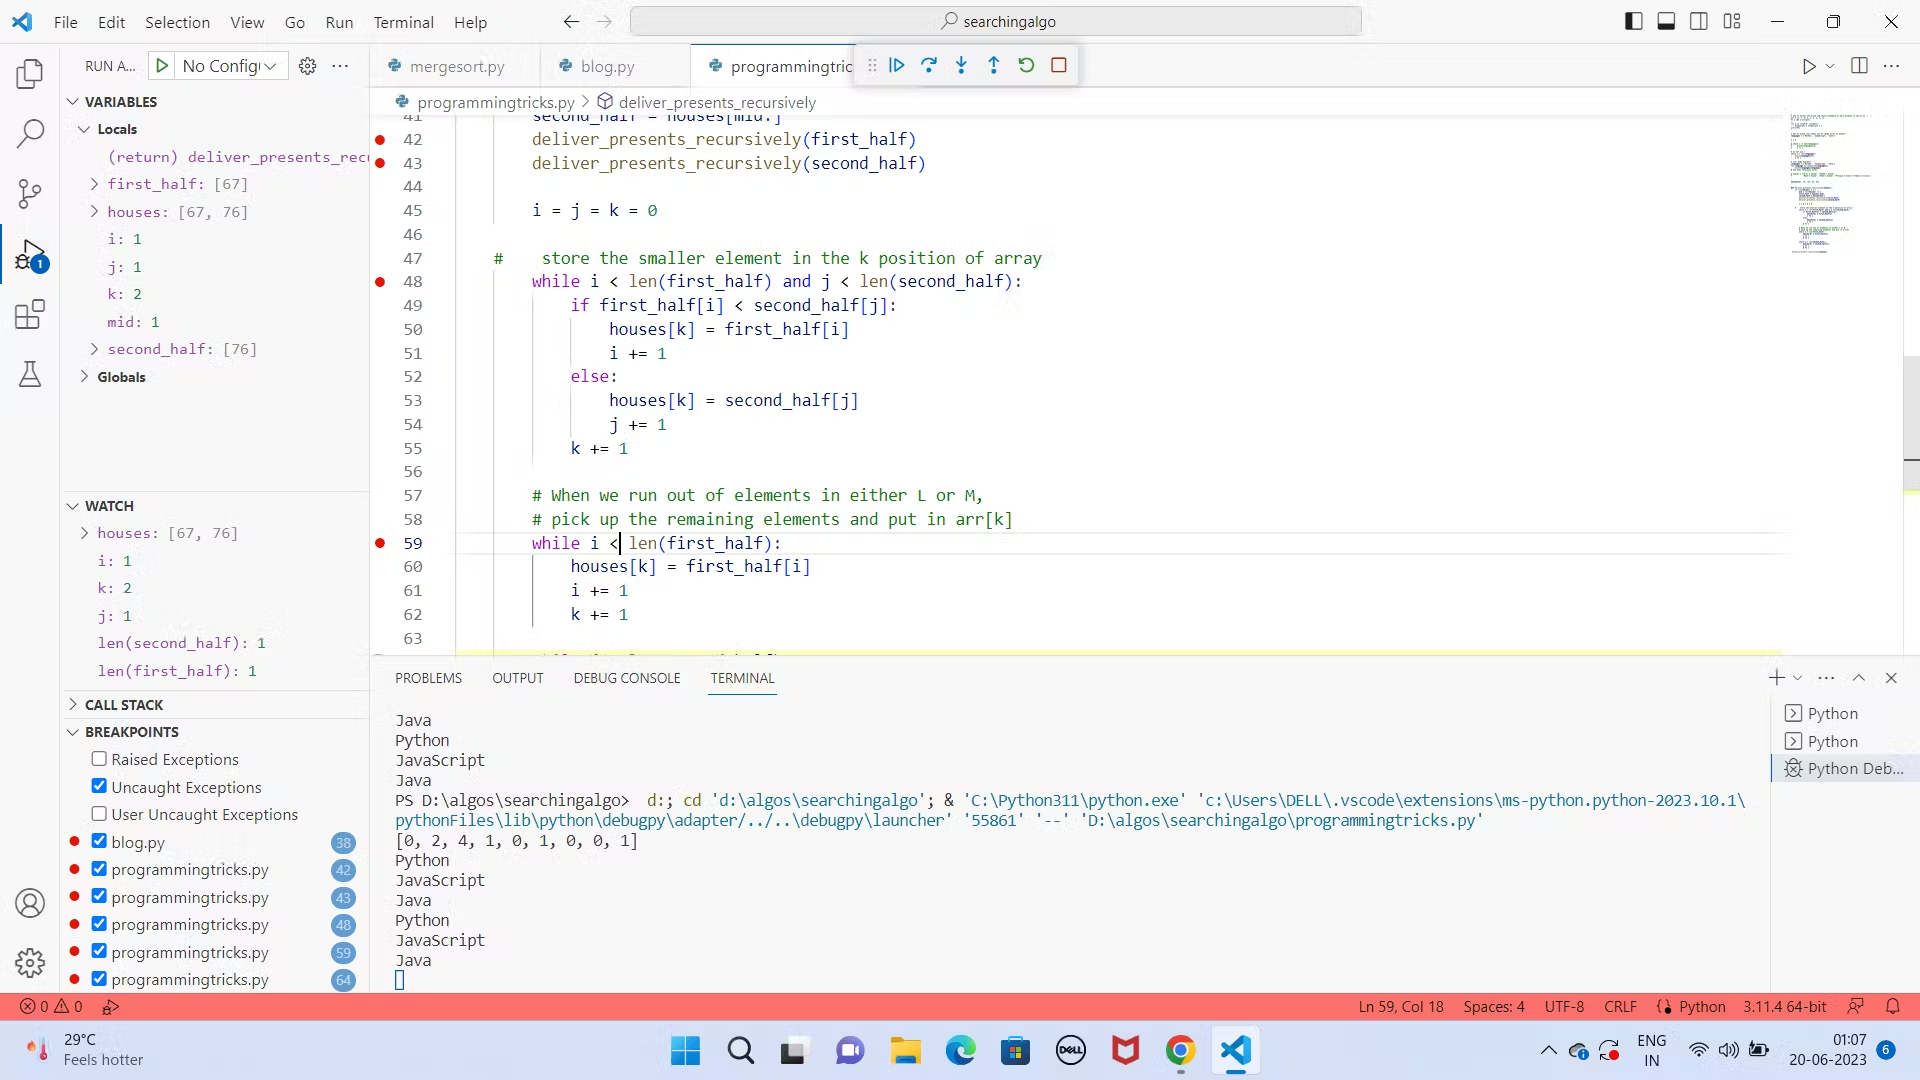Open Customize Layout icon
The width and height of the screenshot is (1920, 1080).
1732,21
